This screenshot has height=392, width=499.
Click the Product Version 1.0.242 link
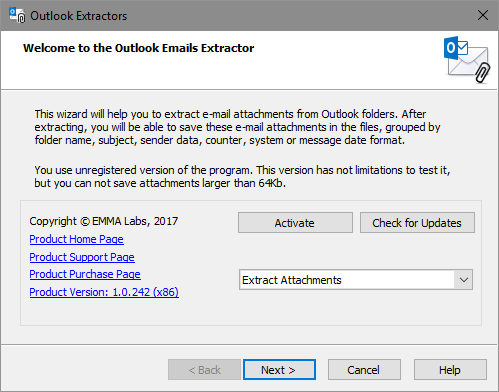(104, 292)
